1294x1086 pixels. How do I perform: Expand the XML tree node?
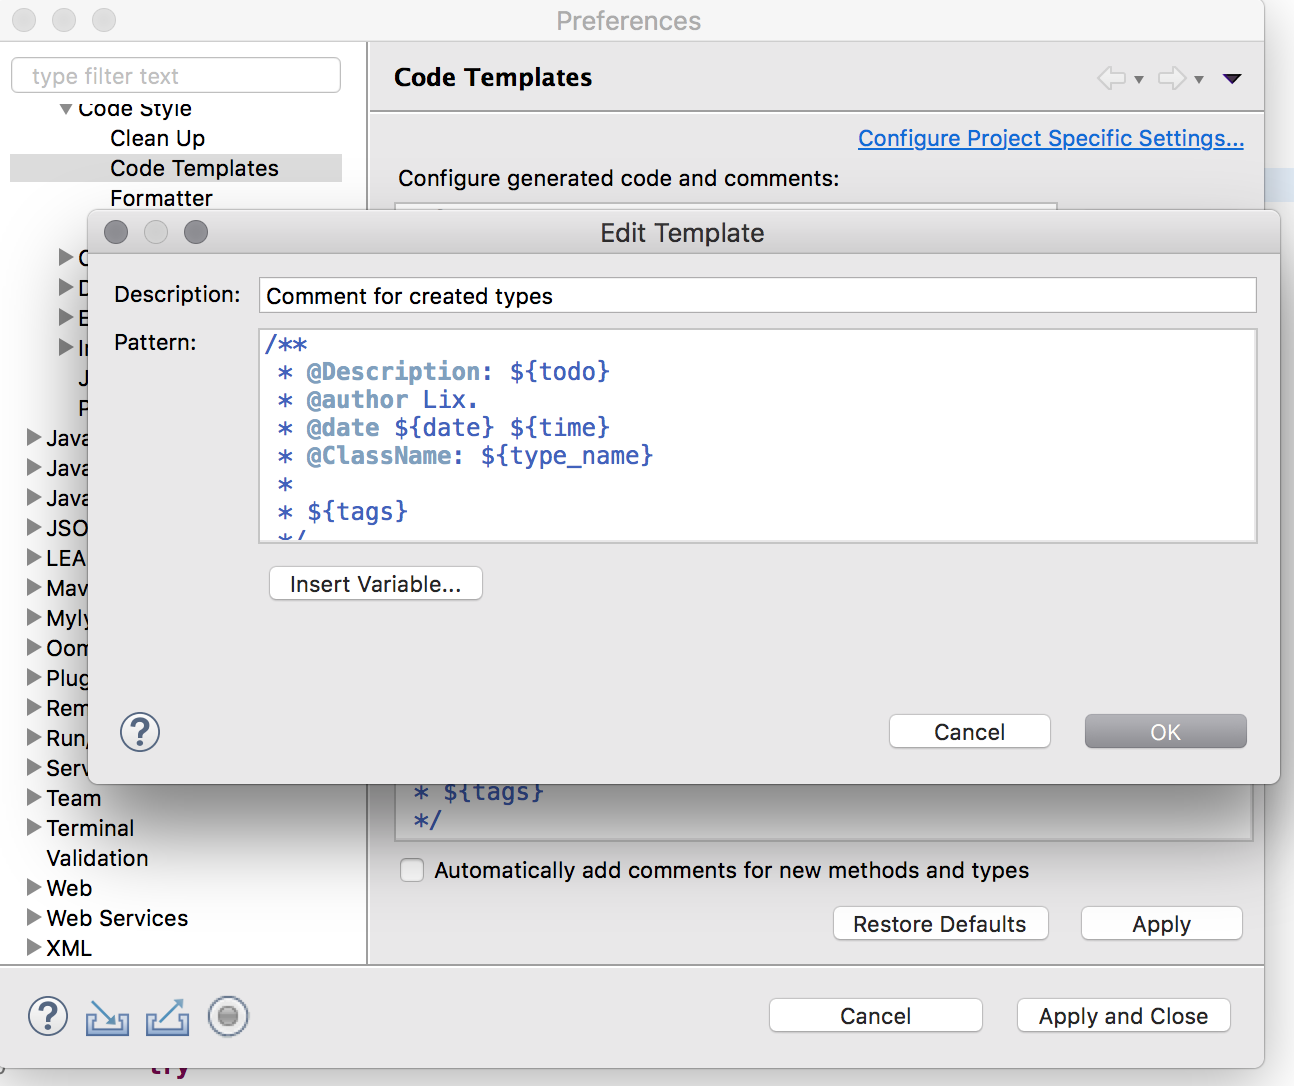(34, 948)
